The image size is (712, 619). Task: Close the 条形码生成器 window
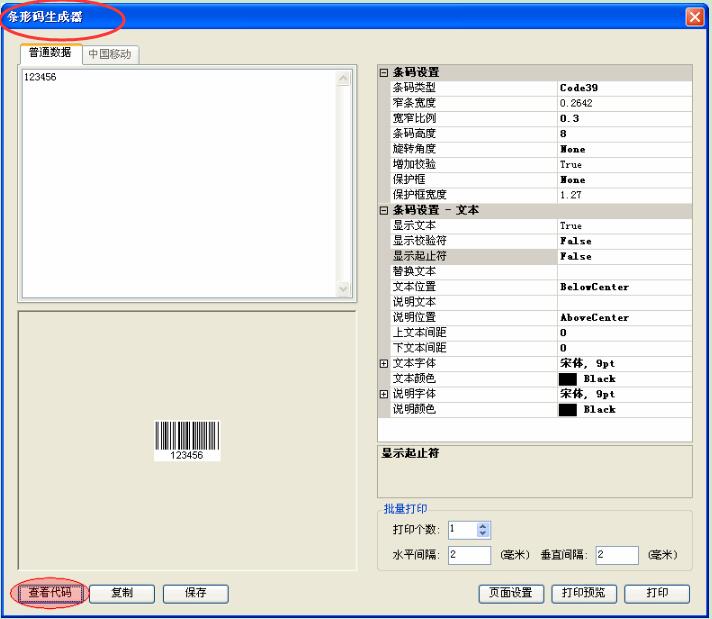pos(695,17)
